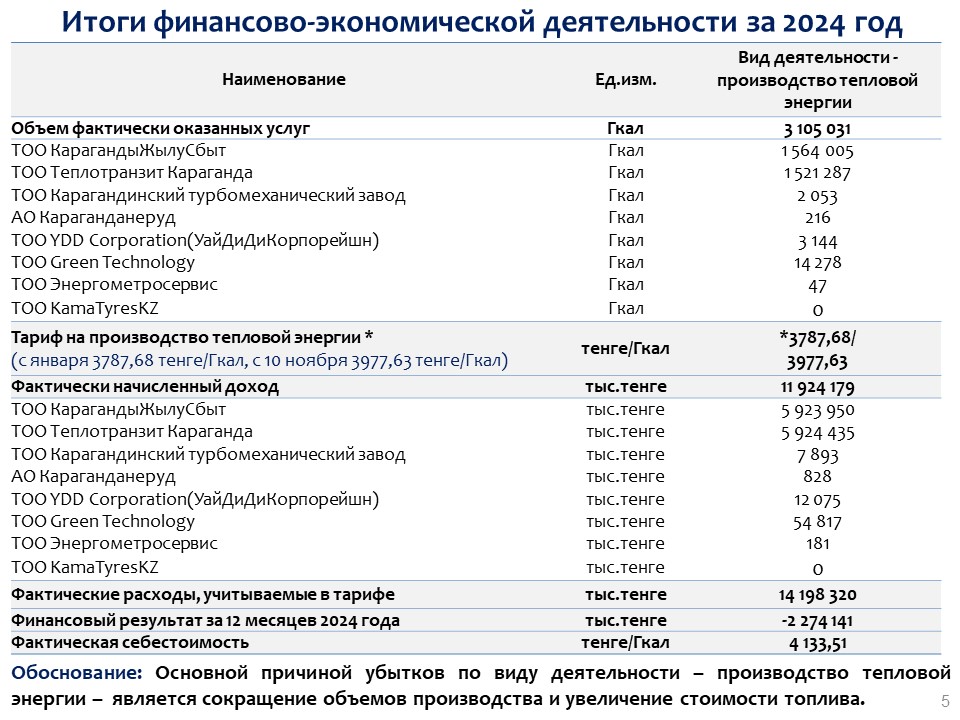This screenshot has width=960, height=720.
Task: Click the тыс.тенге value 7 893
Action: [817, 455]
